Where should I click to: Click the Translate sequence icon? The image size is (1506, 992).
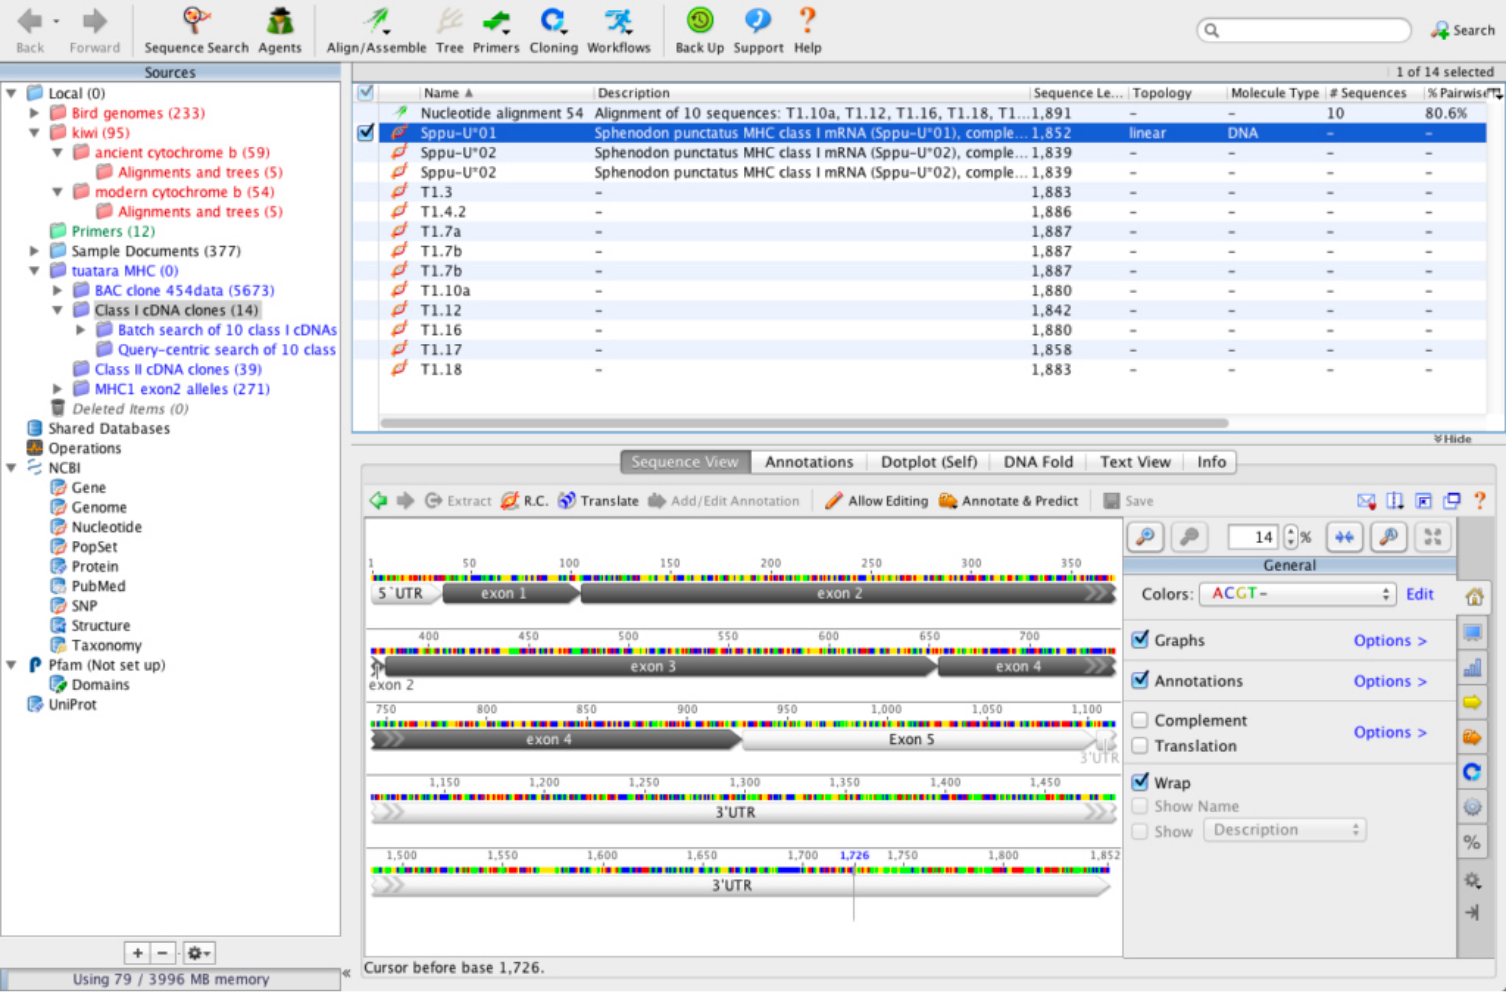tap(598, 501)
